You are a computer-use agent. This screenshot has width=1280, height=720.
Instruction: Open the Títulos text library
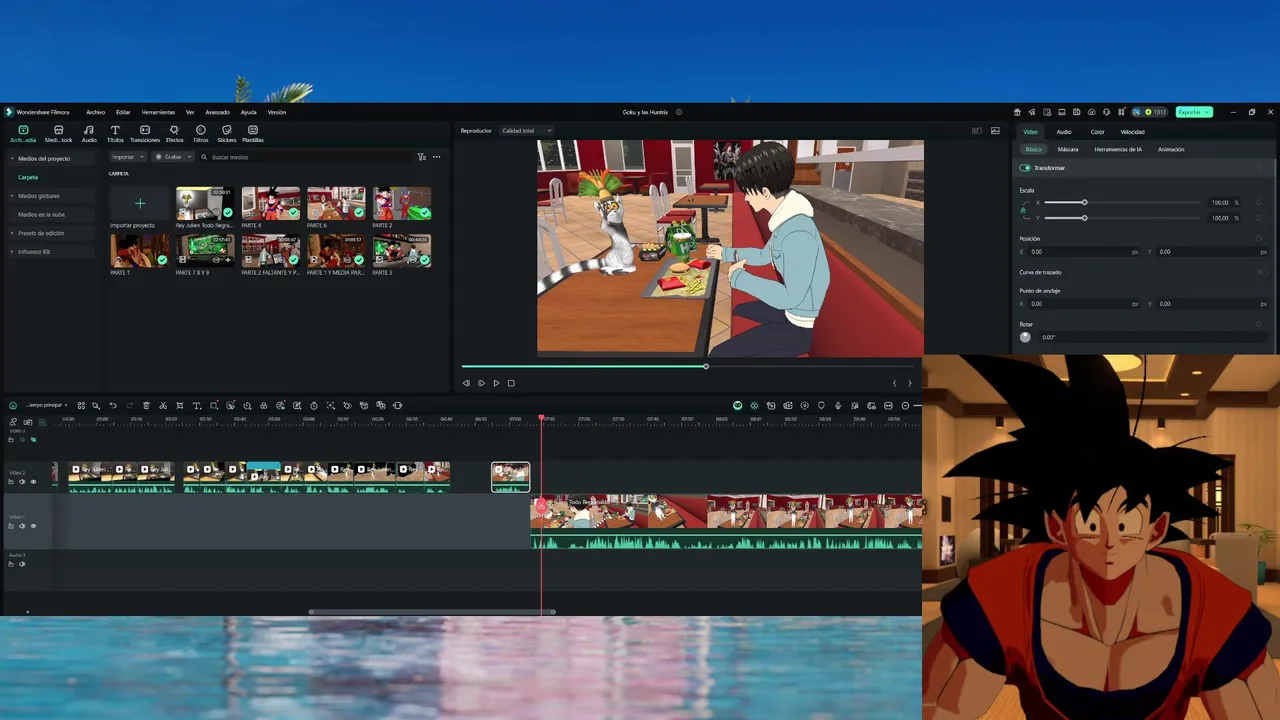(x=115, y=134)
